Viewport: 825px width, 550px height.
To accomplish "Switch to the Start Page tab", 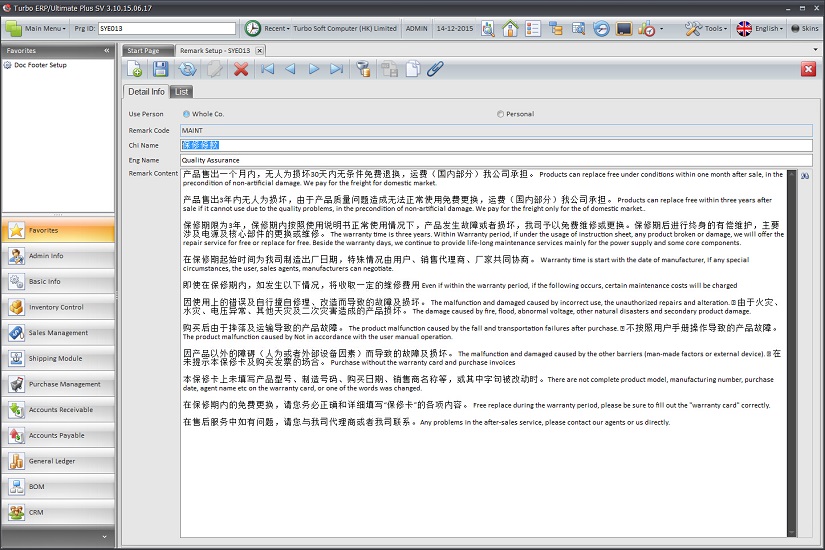I will click(143, 50).
